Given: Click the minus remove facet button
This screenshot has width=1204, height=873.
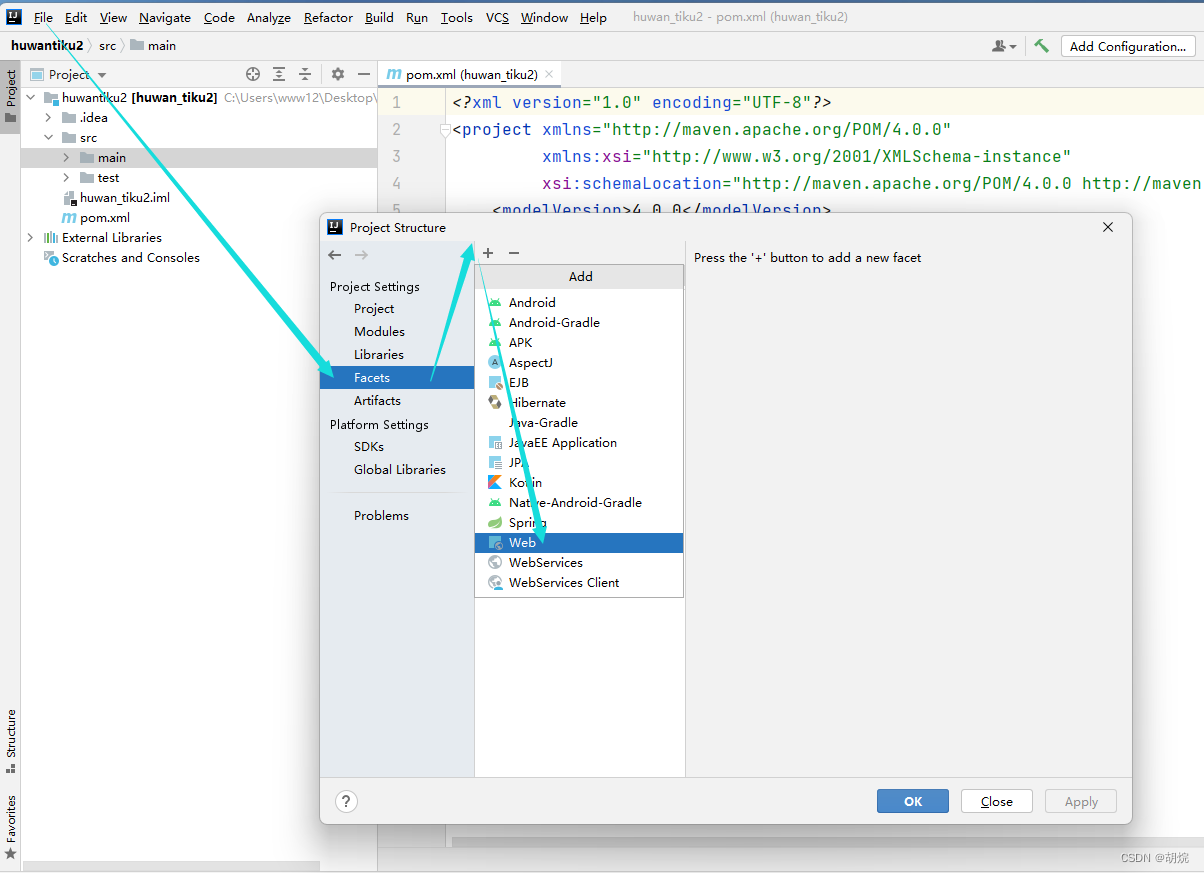Looking at the screenshot, I should [x=514, y=253].
